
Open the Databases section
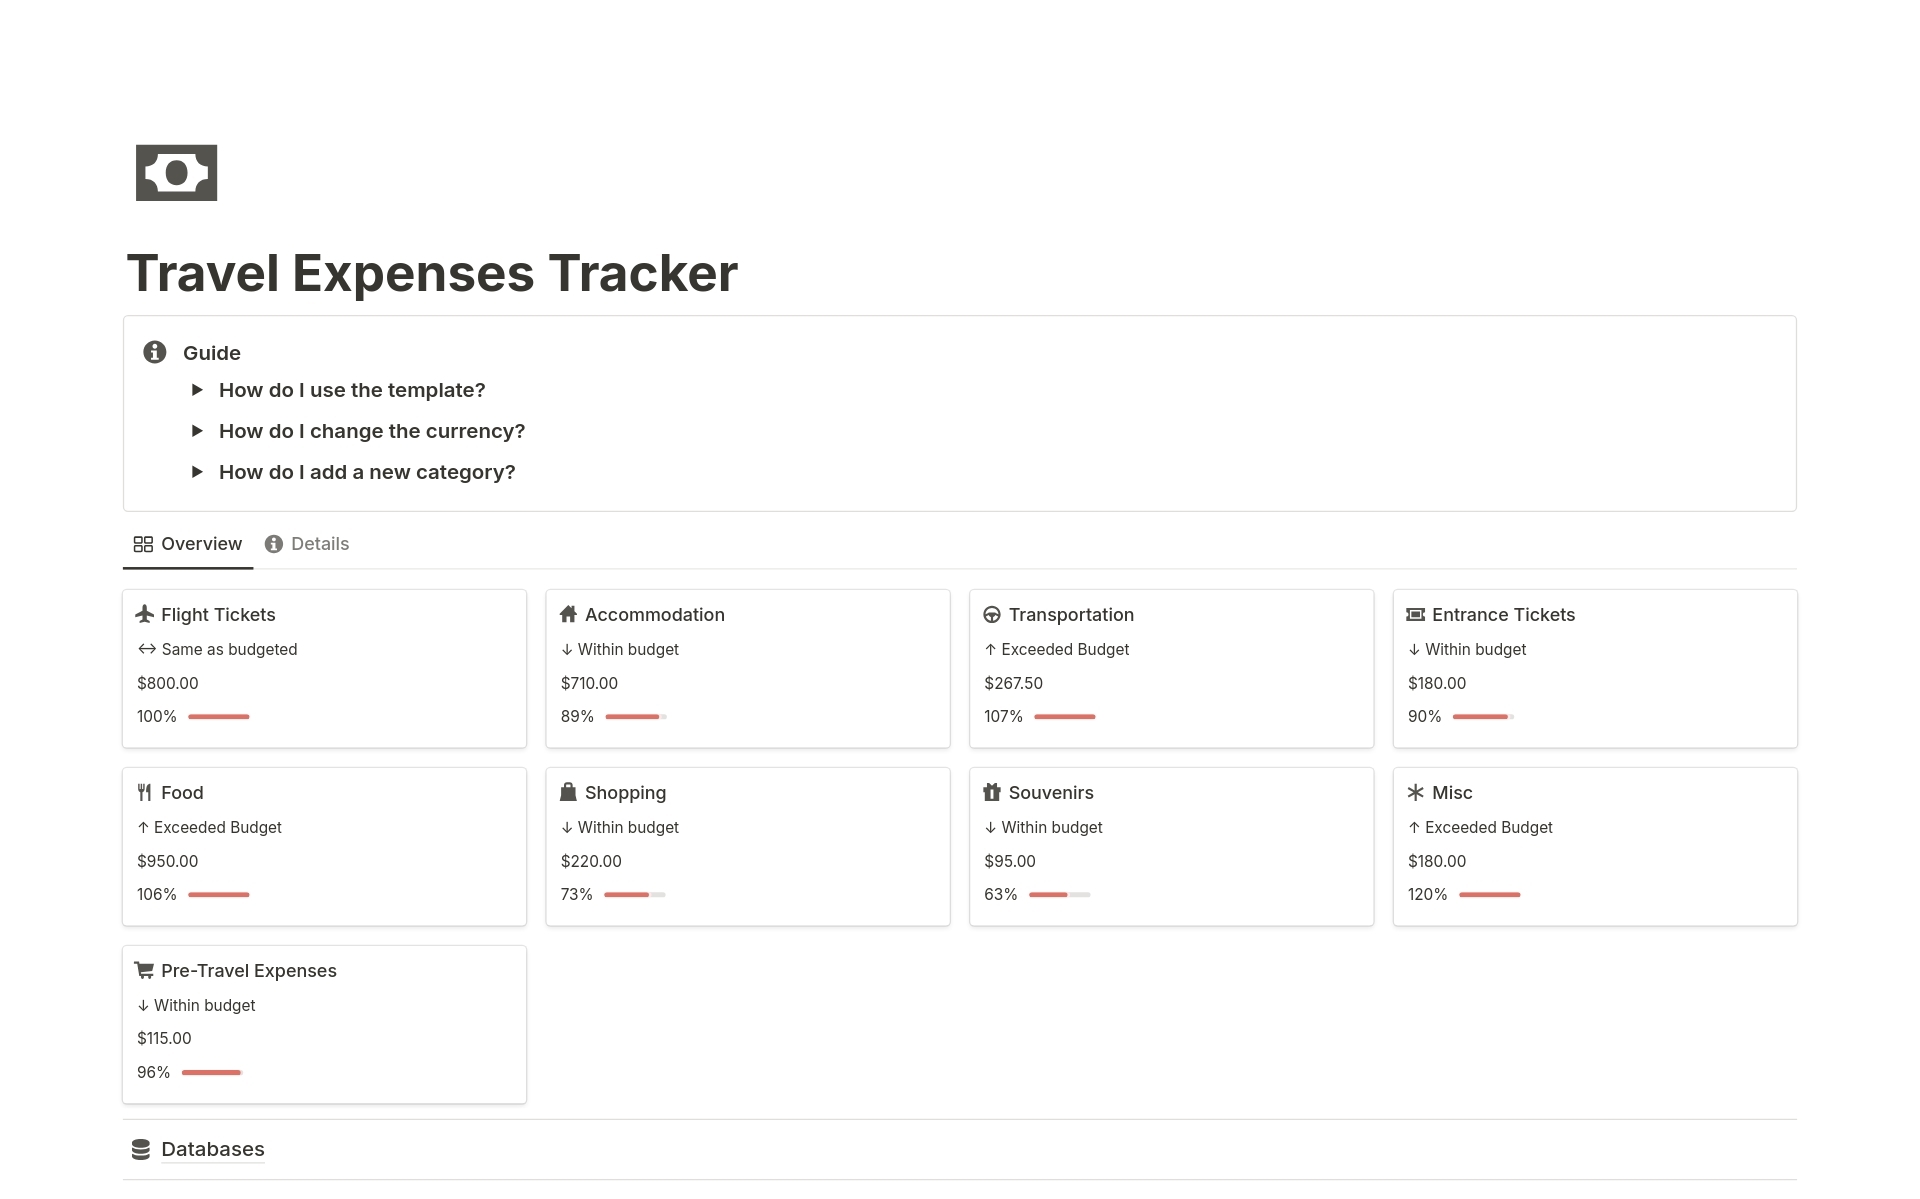coord(212,1149)
